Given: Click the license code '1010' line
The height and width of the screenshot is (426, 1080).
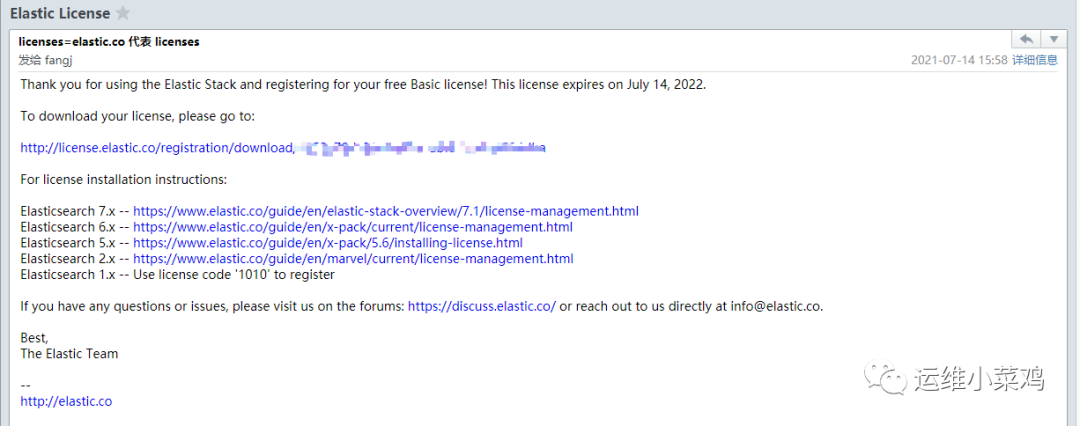Looking at the screenshot, I should (x=177, y=274).
